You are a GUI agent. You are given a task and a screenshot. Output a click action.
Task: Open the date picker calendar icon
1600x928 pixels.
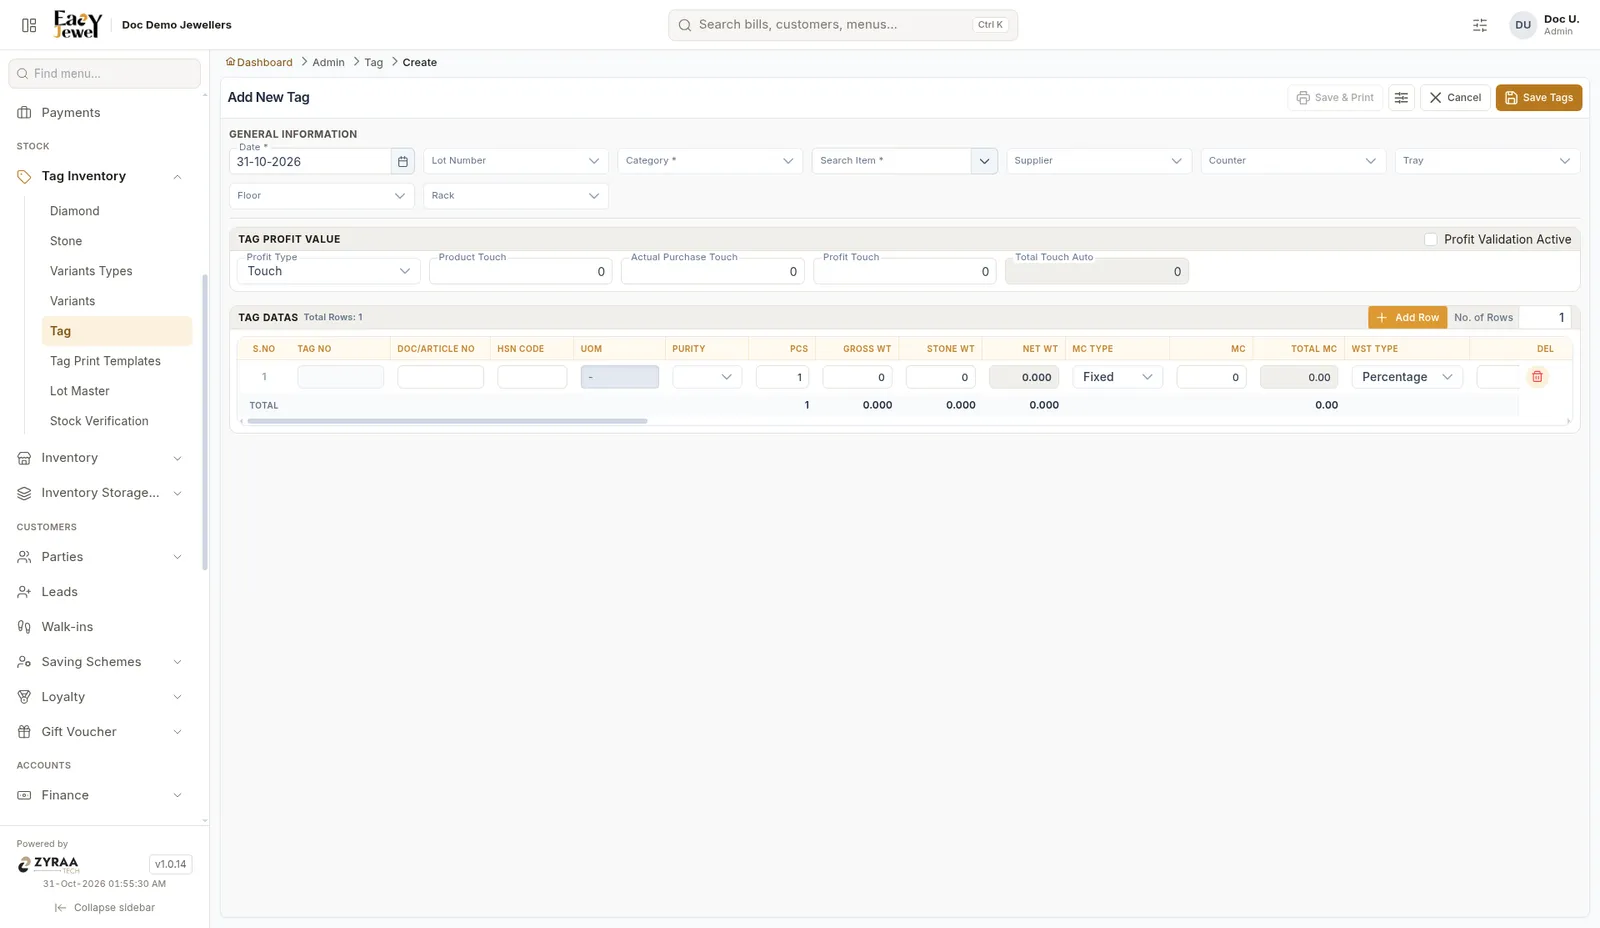[x=403, y=161]
